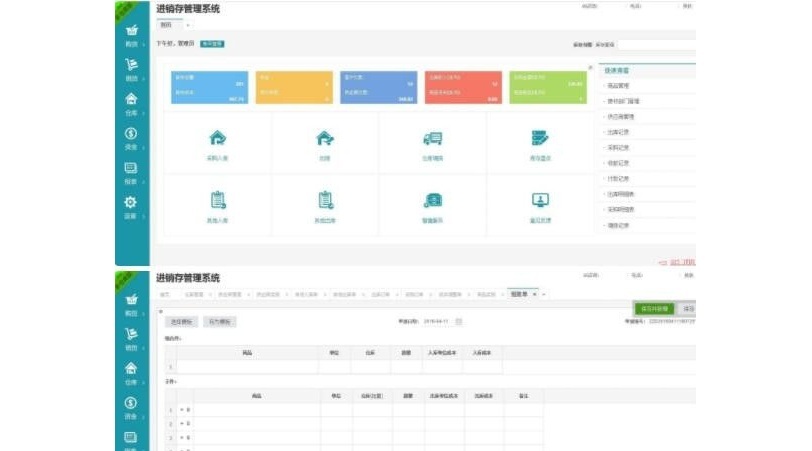Click the 商品 column header of the sub-items table
Screen dimensions: 812x451
pos(256,396)
